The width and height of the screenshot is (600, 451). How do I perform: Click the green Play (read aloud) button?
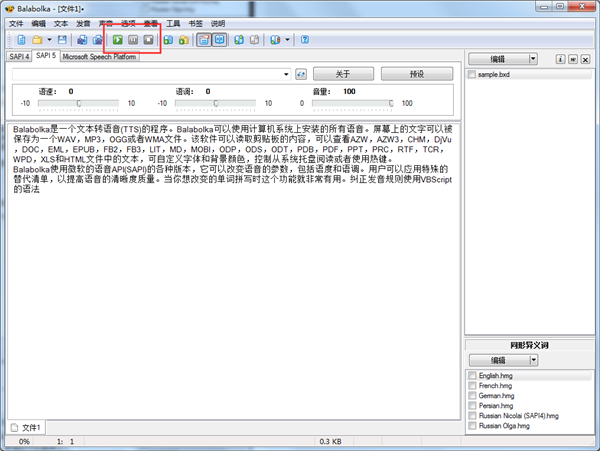[117, 40]
